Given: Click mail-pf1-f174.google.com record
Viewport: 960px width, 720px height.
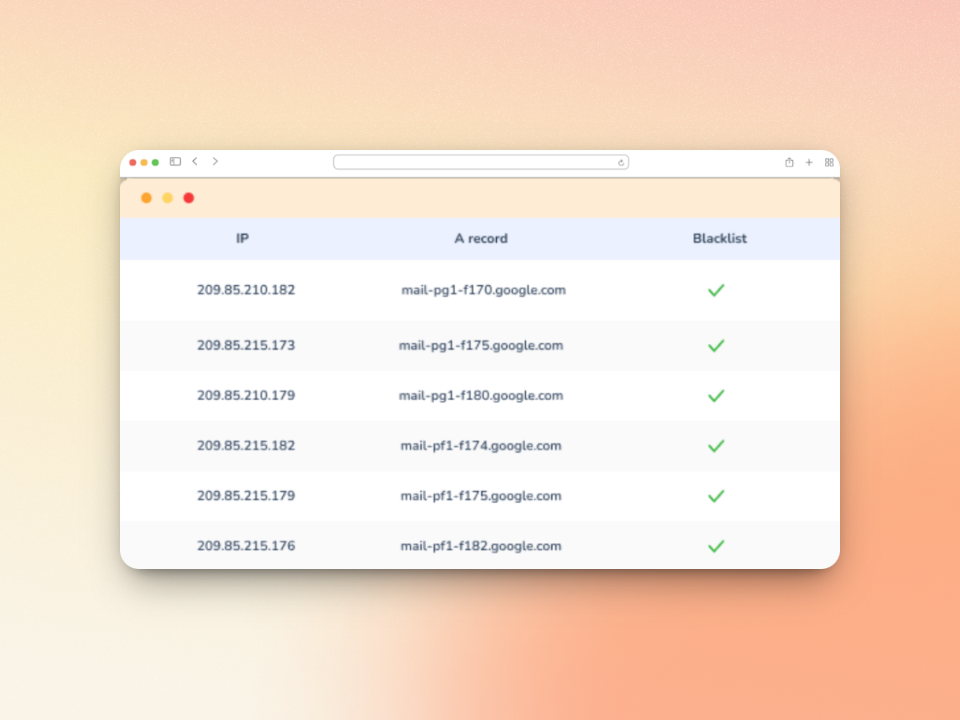Looking at the screenshot, I should pyautogui.click(x=481, y=446).
